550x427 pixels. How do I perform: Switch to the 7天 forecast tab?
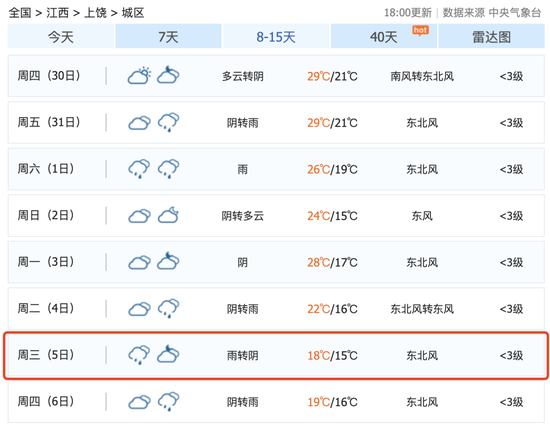[x=168, y=36]
